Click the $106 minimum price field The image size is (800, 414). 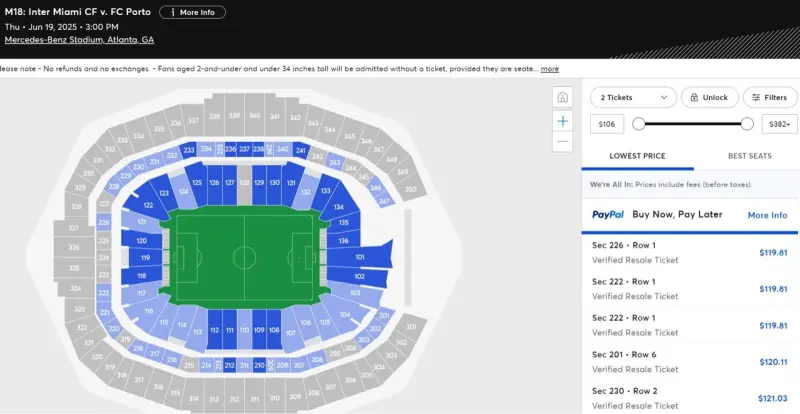click(x=607, y=124)
